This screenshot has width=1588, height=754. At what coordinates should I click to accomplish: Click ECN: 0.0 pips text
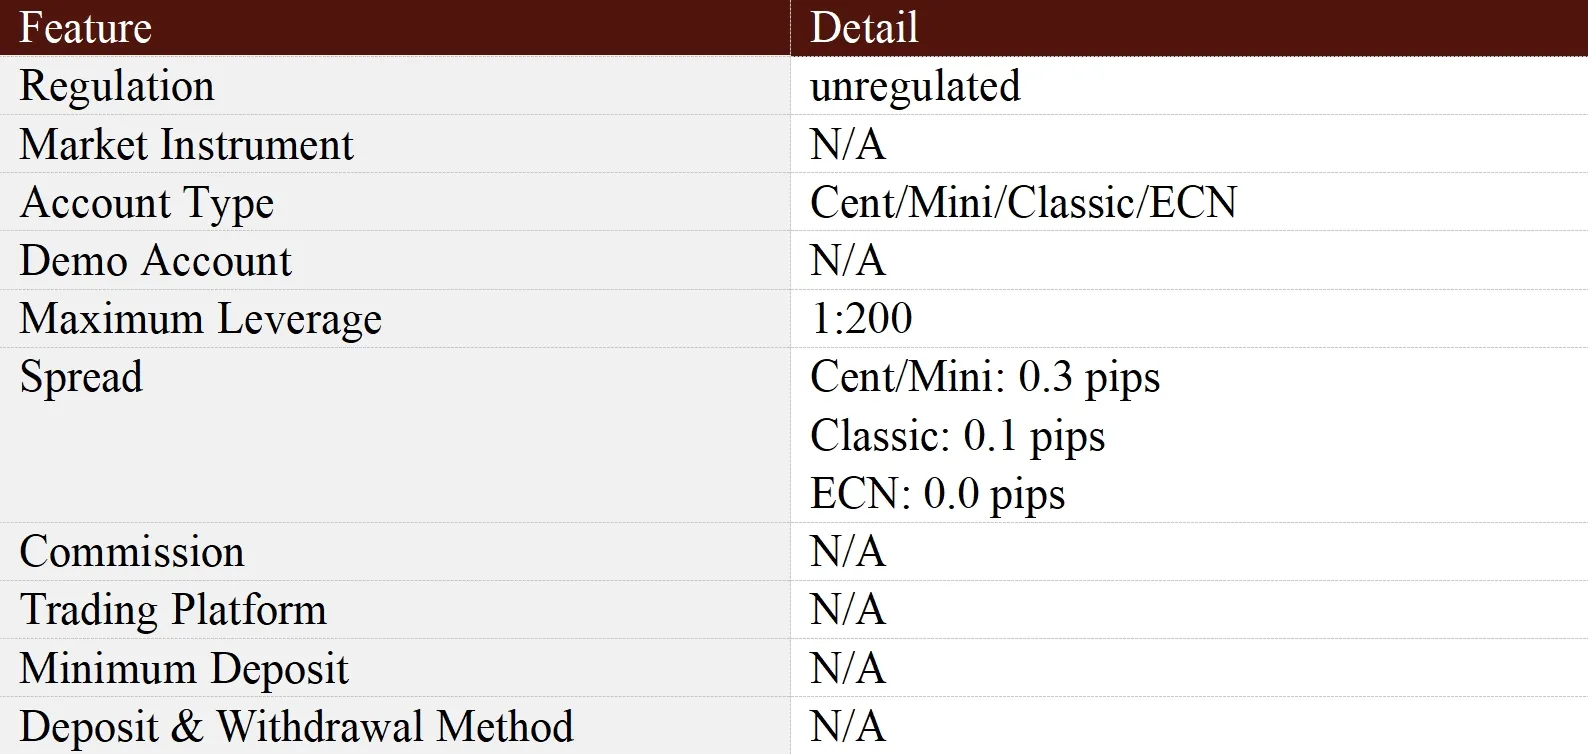[x=938, y=494]
